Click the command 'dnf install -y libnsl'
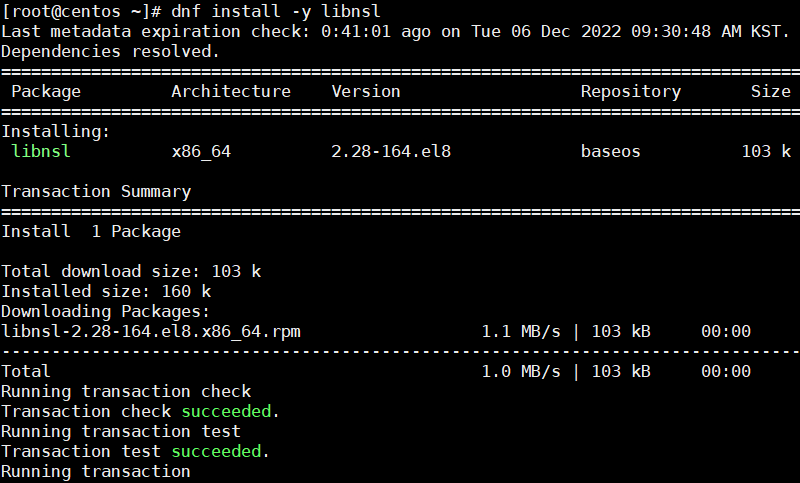 pyautogui.click(x=276, y=11)
